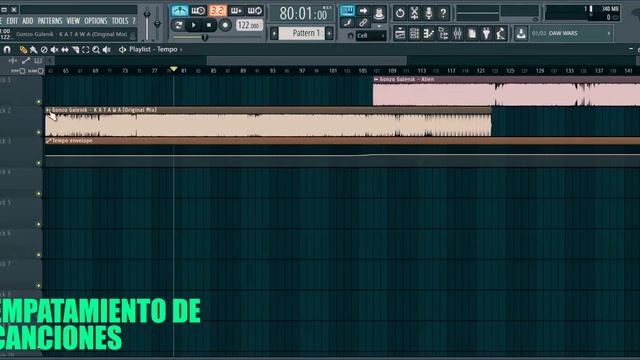Click the circular arrow icon in shortcut panel
The height and width of the screenshot is (360, 640).
pos(400,13)
